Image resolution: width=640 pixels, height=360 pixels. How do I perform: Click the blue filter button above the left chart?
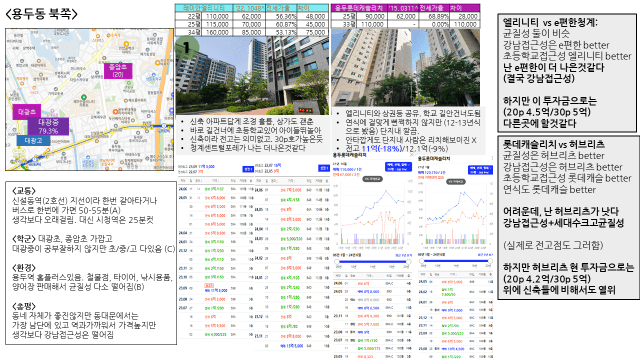pyautogui.click(x=398, y=167)
